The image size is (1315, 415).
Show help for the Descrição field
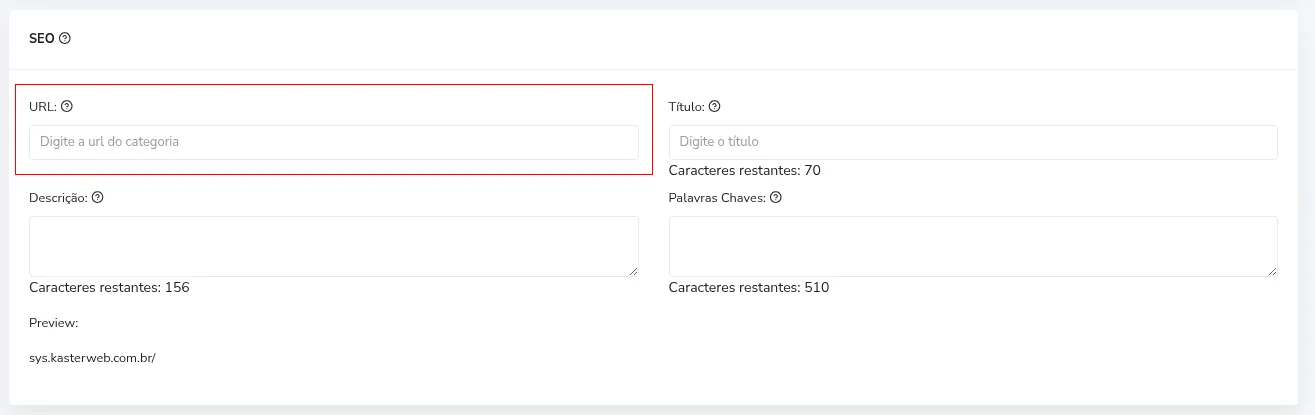tap(98, 197)
